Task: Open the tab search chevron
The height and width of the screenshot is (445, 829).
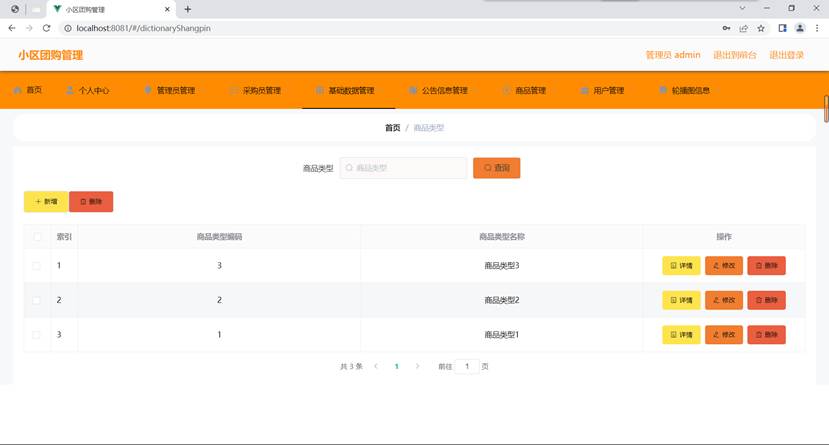Action: coord(742,8)
